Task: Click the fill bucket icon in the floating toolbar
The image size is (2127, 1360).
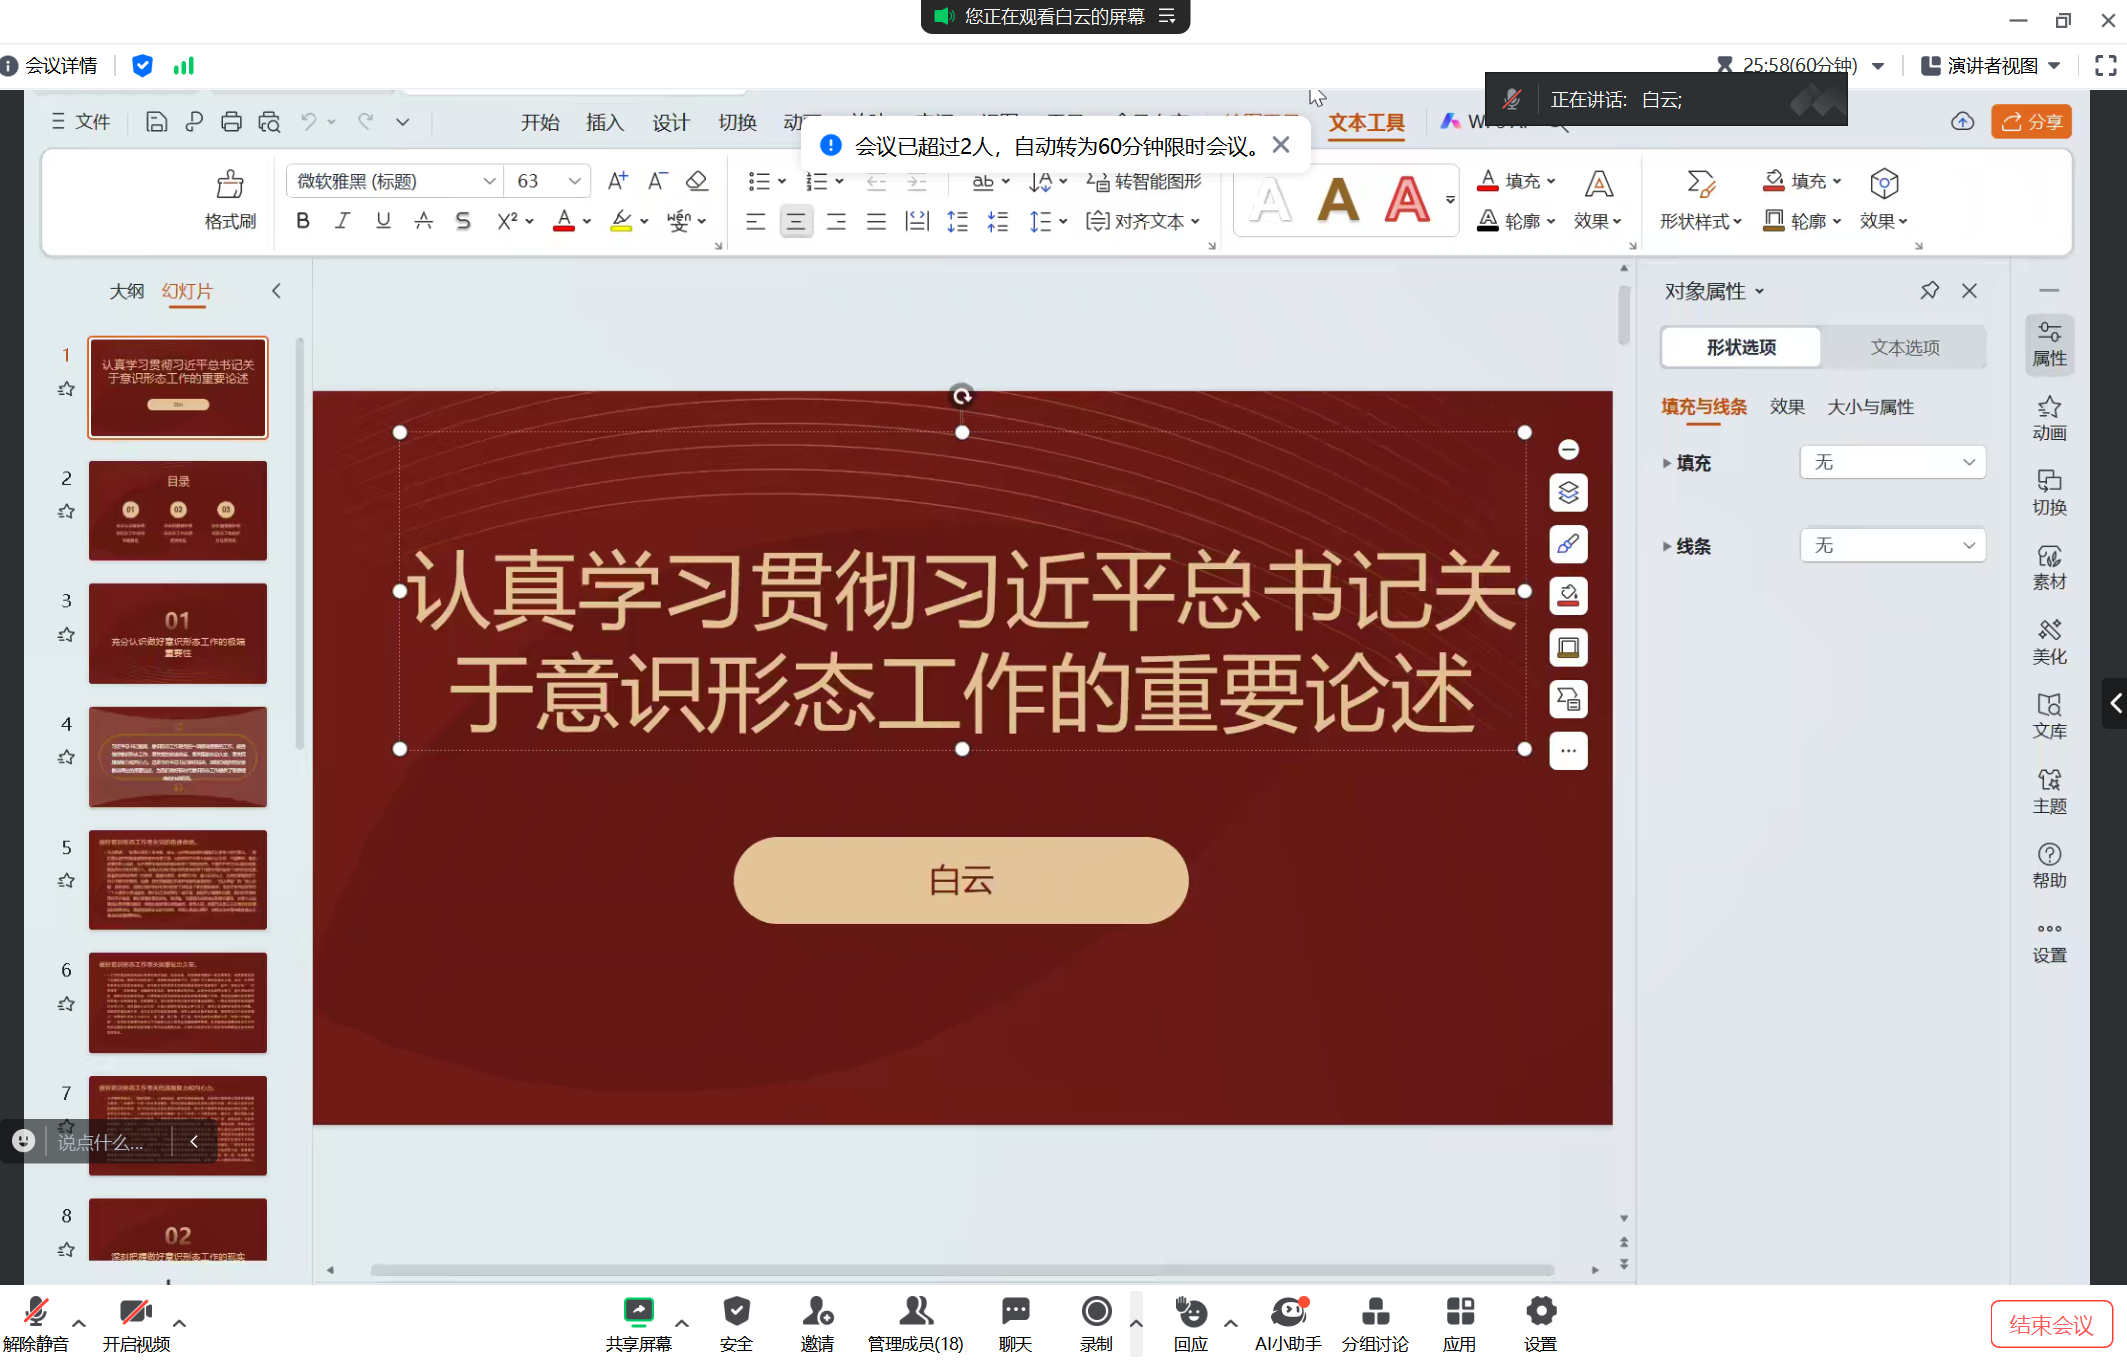Action: pos(1568,596)
